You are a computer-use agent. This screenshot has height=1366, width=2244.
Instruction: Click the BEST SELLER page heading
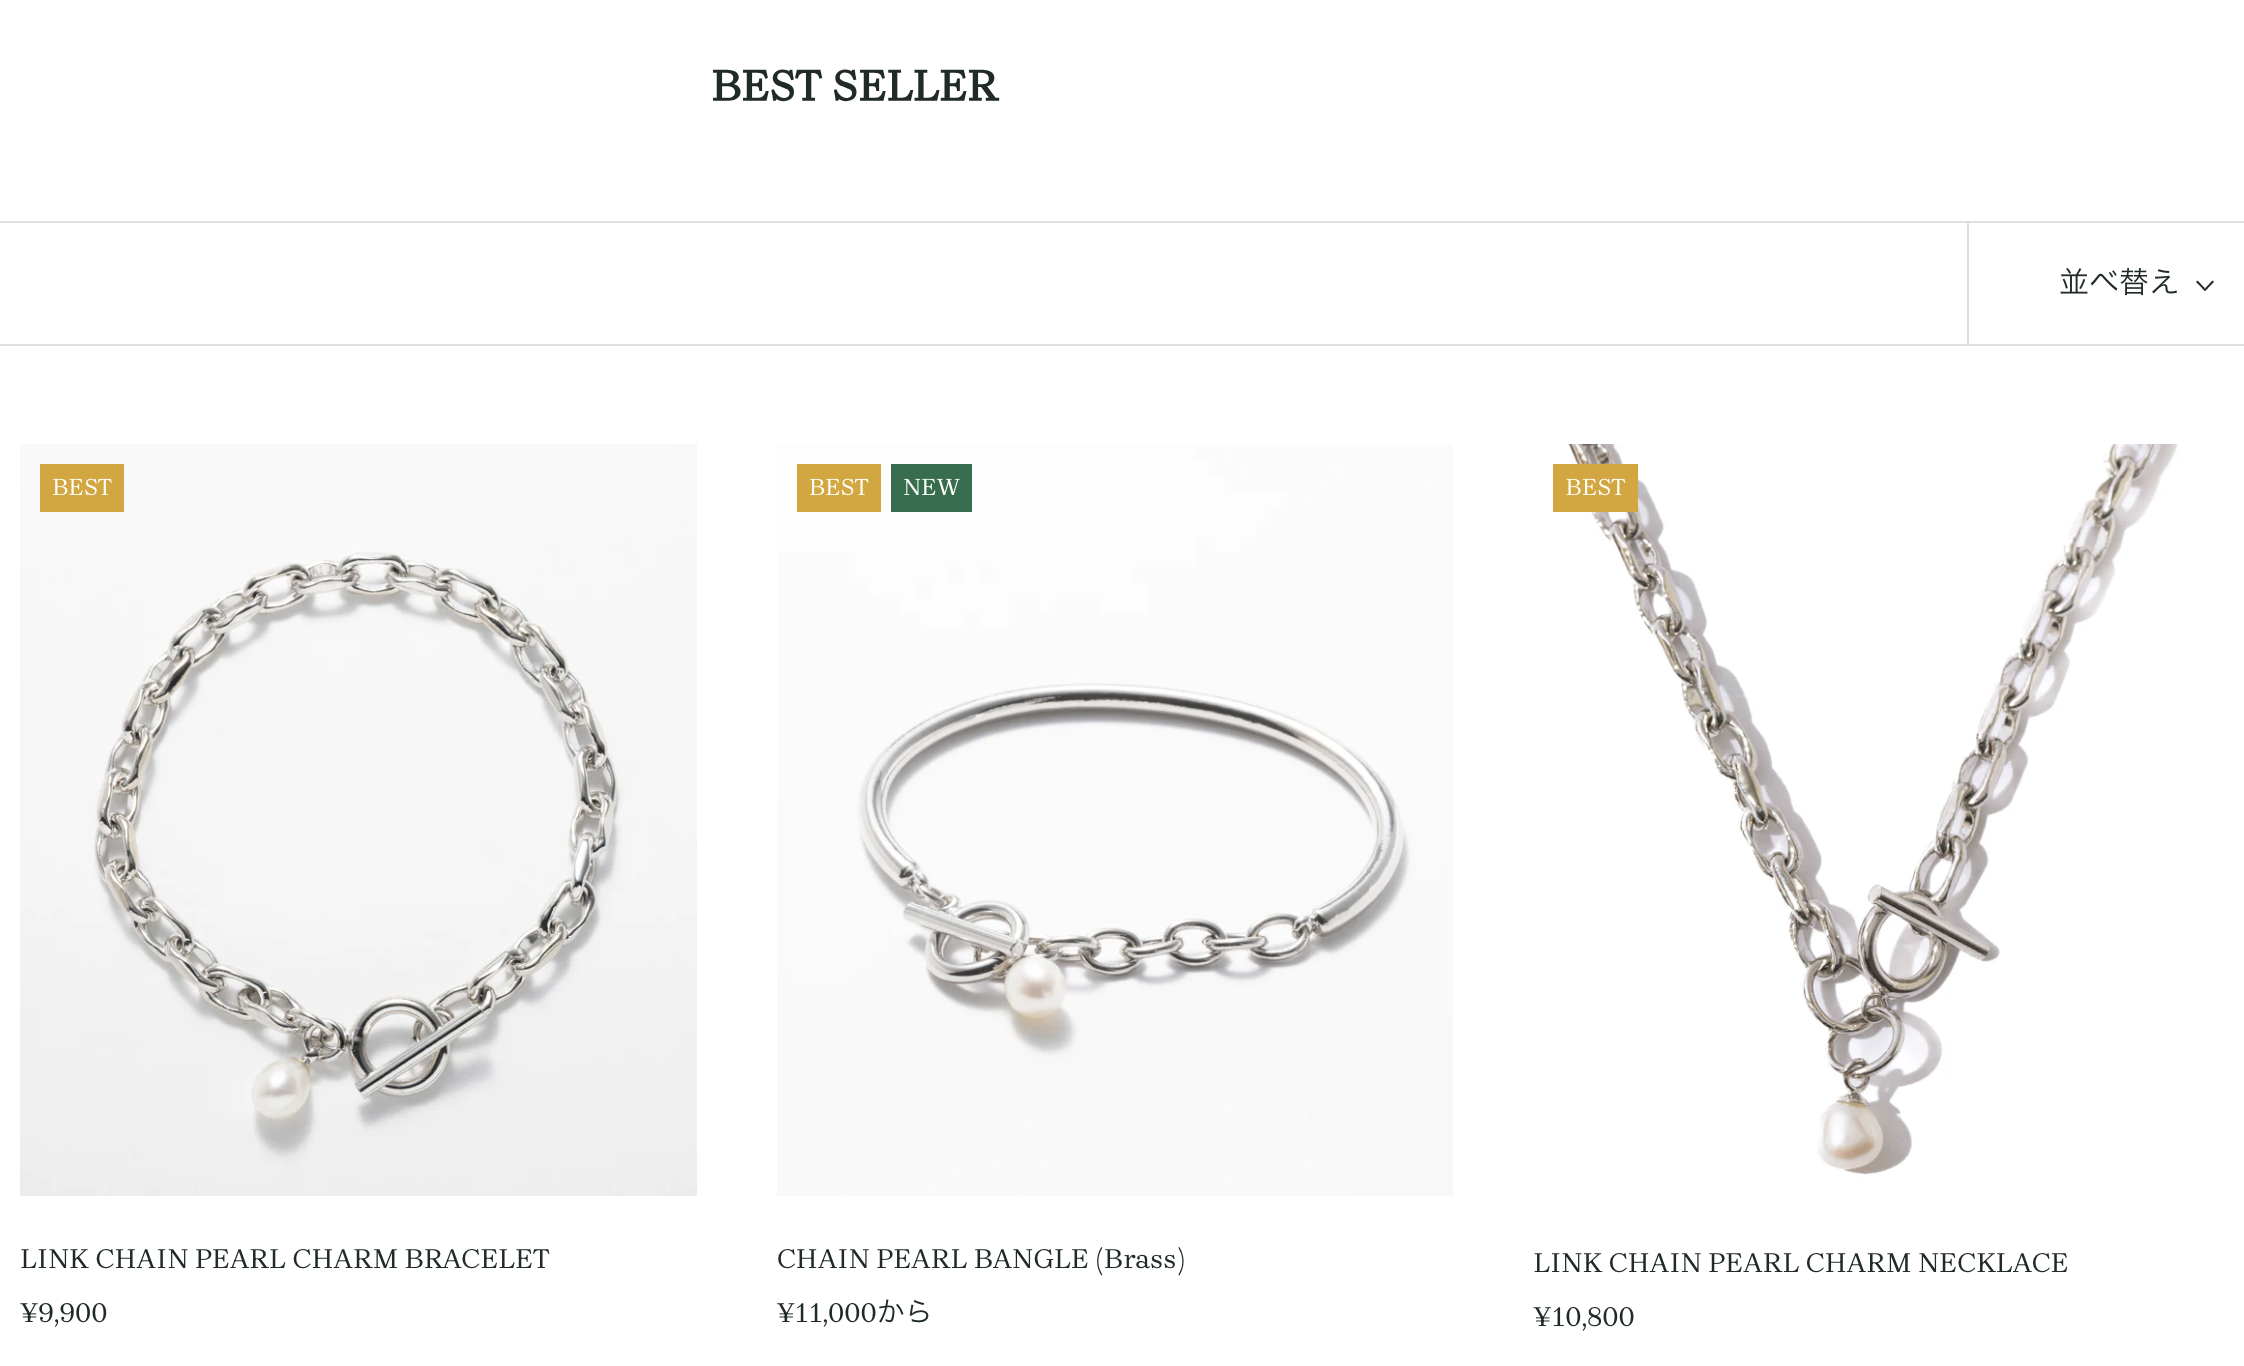[x=854, y=86]
